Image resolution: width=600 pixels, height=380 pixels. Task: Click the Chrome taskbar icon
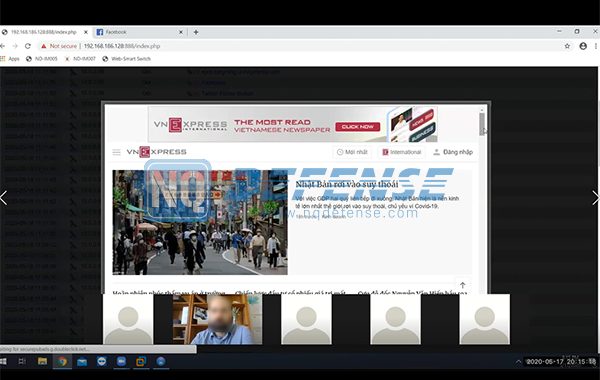pos(62,361)
